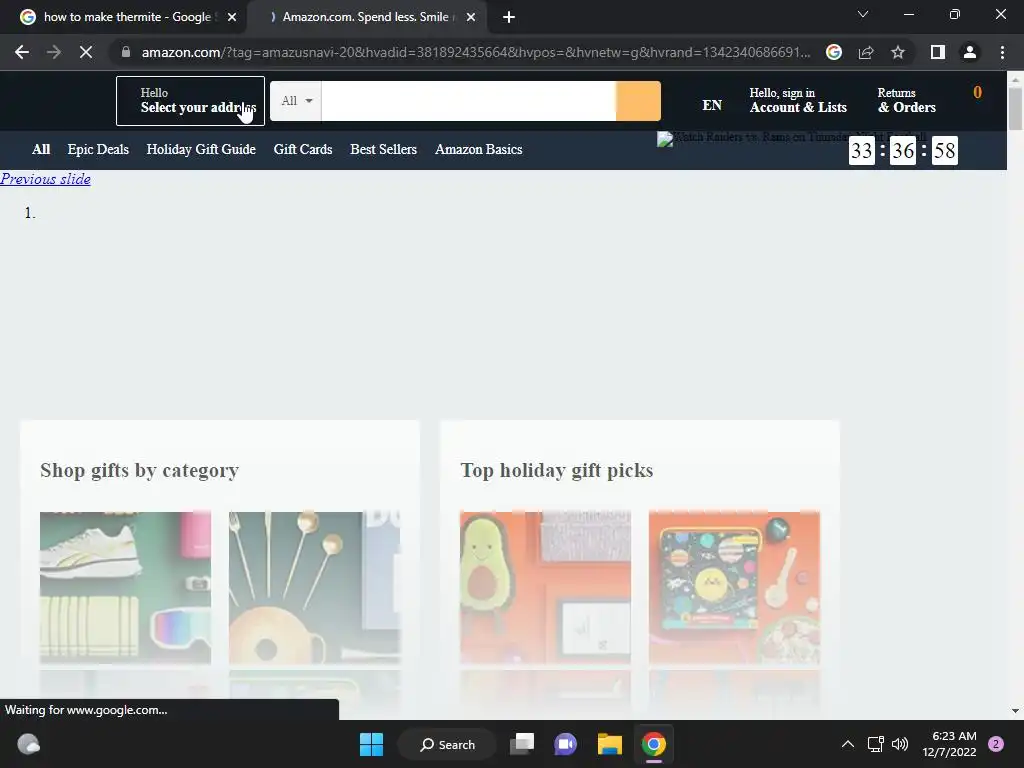Open a new tab with the plus button

pos(509,17)
